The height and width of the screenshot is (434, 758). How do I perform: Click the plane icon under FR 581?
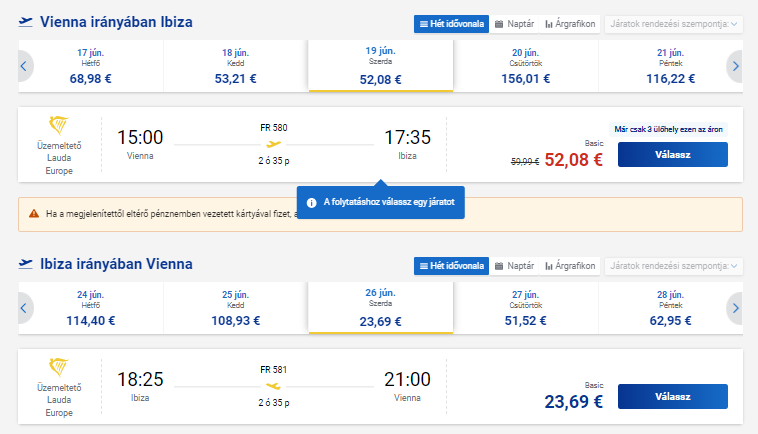tap(274, 386)
